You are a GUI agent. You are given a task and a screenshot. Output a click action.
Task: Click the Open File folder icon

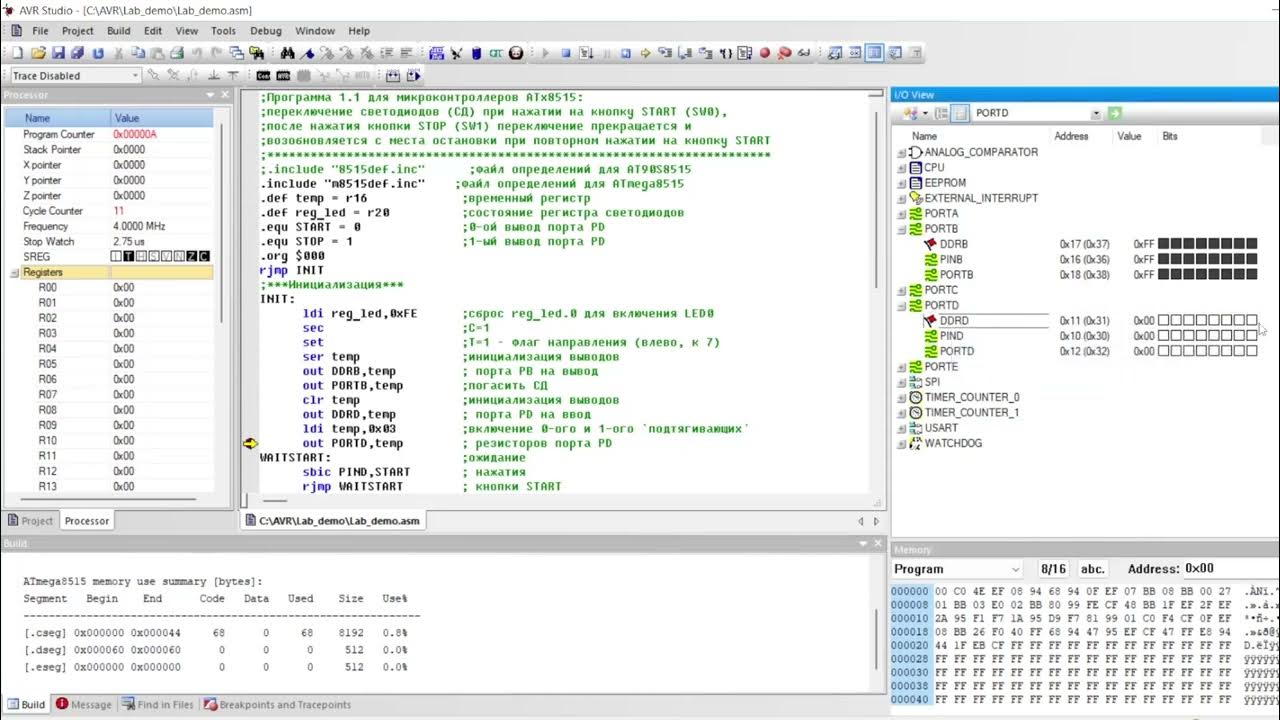coord(38,53)
